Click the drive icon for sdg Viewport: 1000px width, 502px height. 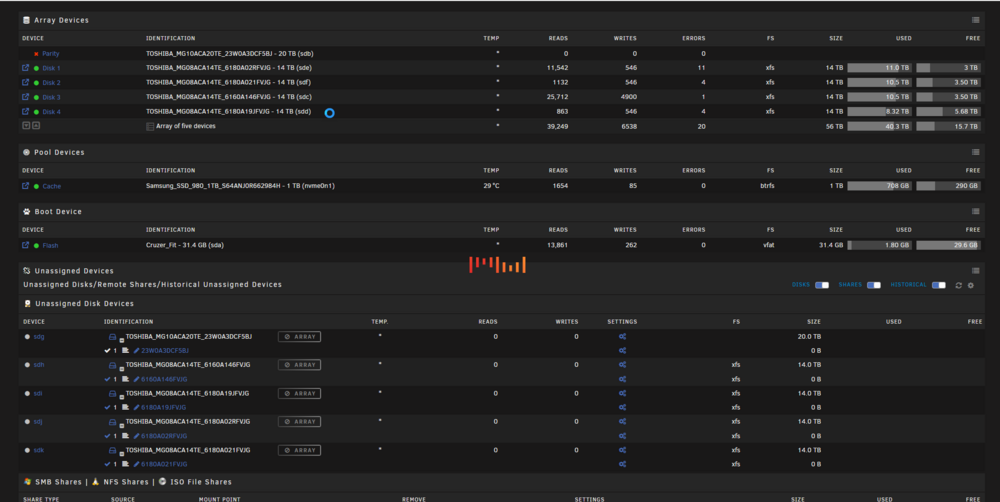pyautogui.click(x=112, y=337)
